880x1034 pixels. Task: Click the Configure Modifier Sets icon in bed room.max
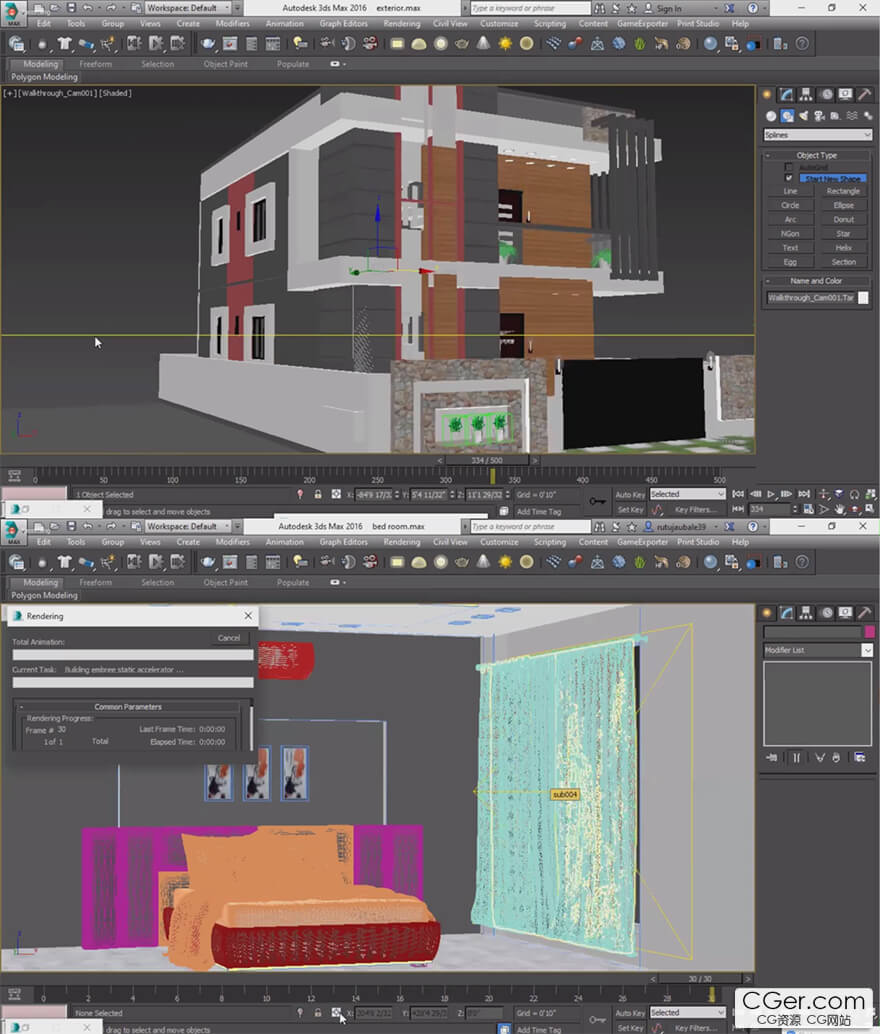click(x=860, y=758)
